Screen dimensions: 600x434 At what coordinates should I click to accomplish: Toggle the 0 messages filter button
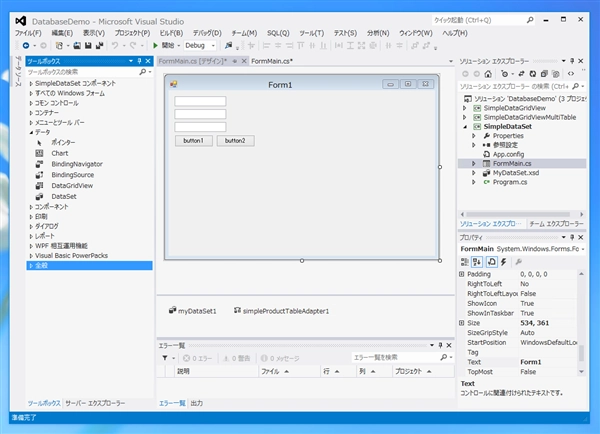280,358
